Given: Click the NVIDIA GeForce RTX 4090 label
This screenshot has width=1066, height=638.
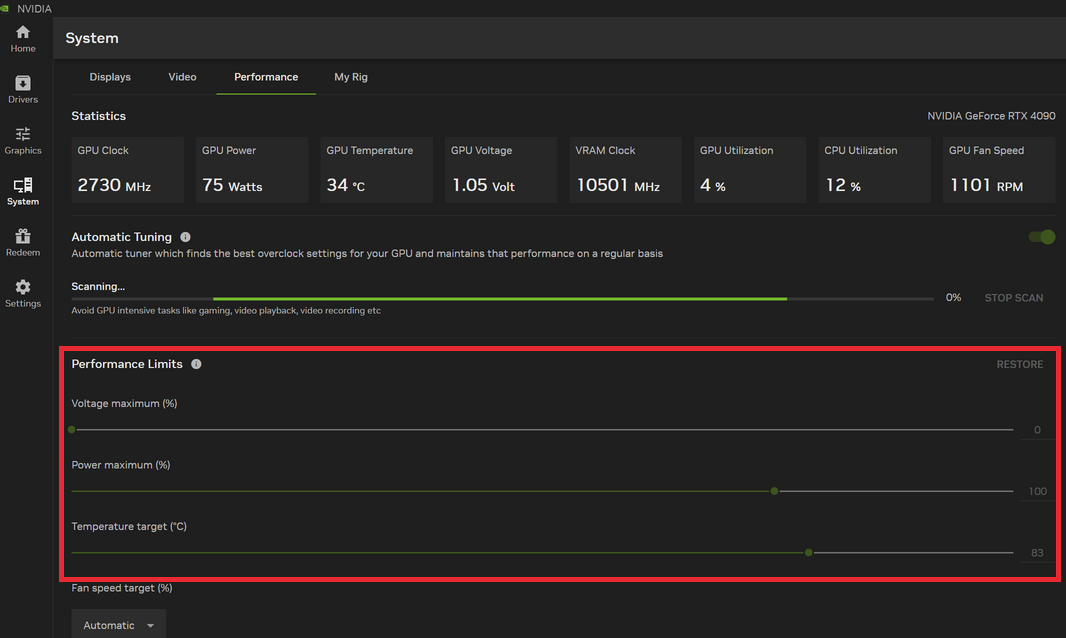Looking at the screenshot, I should (991, 116).
